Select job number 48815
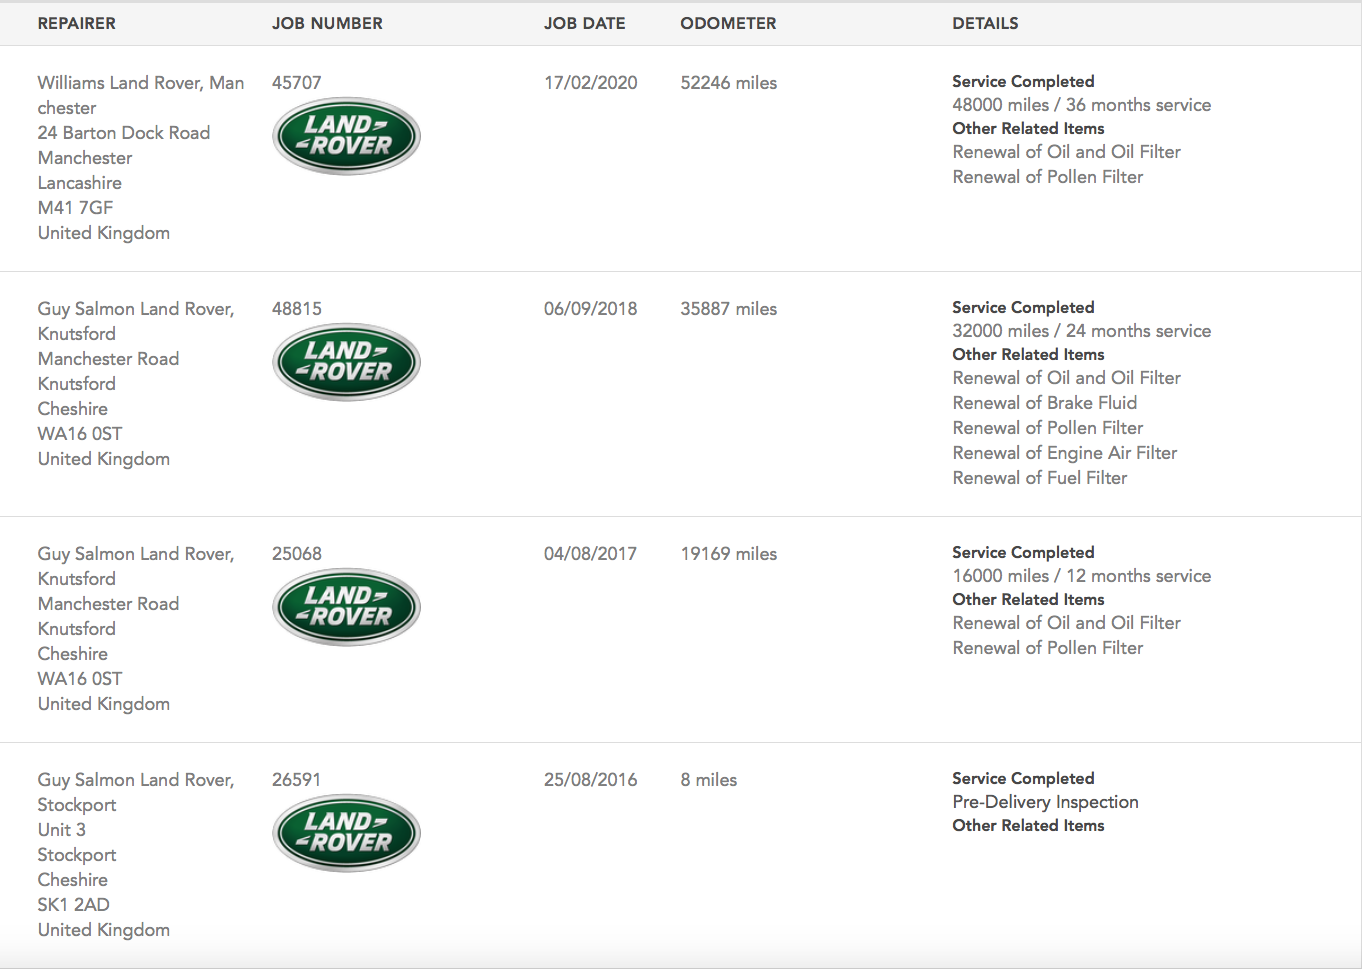Screen dimensions: 1362x969 (x=297, y=309)
